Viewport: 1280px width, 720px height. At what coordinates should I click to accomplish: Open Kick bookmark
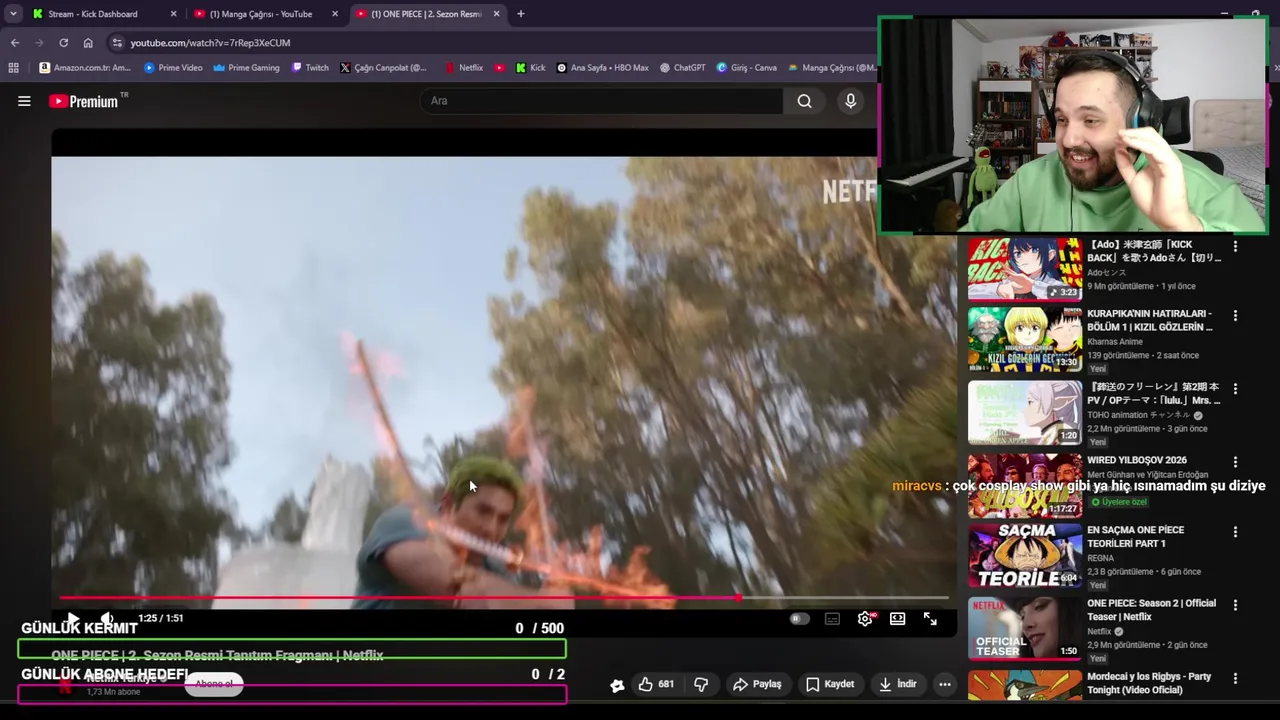[530, 68]
